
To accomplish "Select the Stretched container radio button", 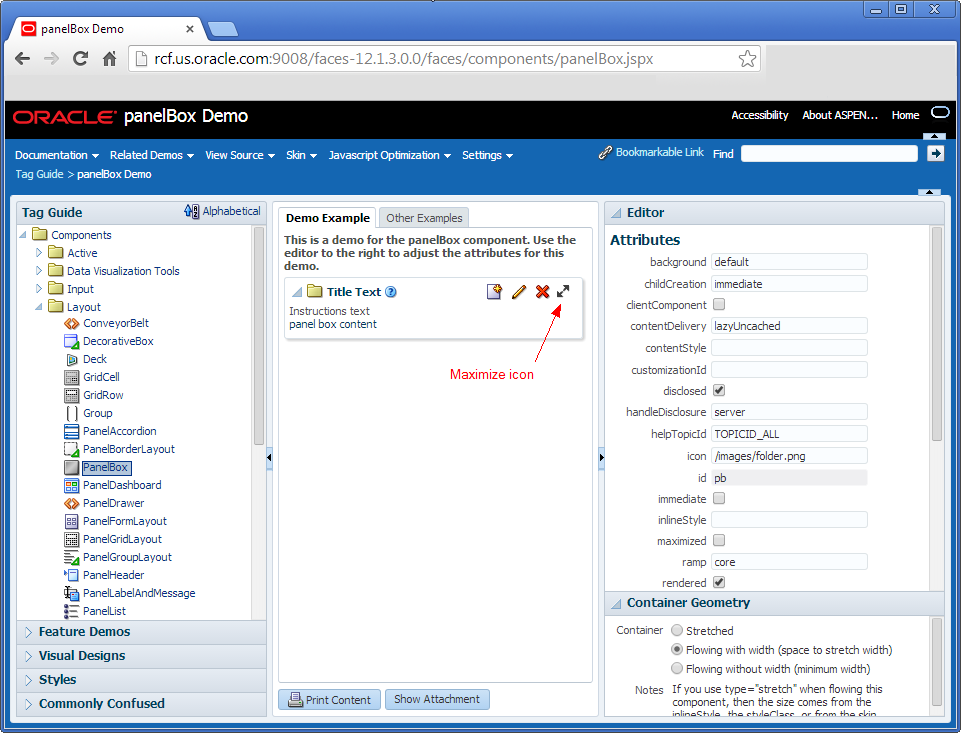I will (677, 630).
